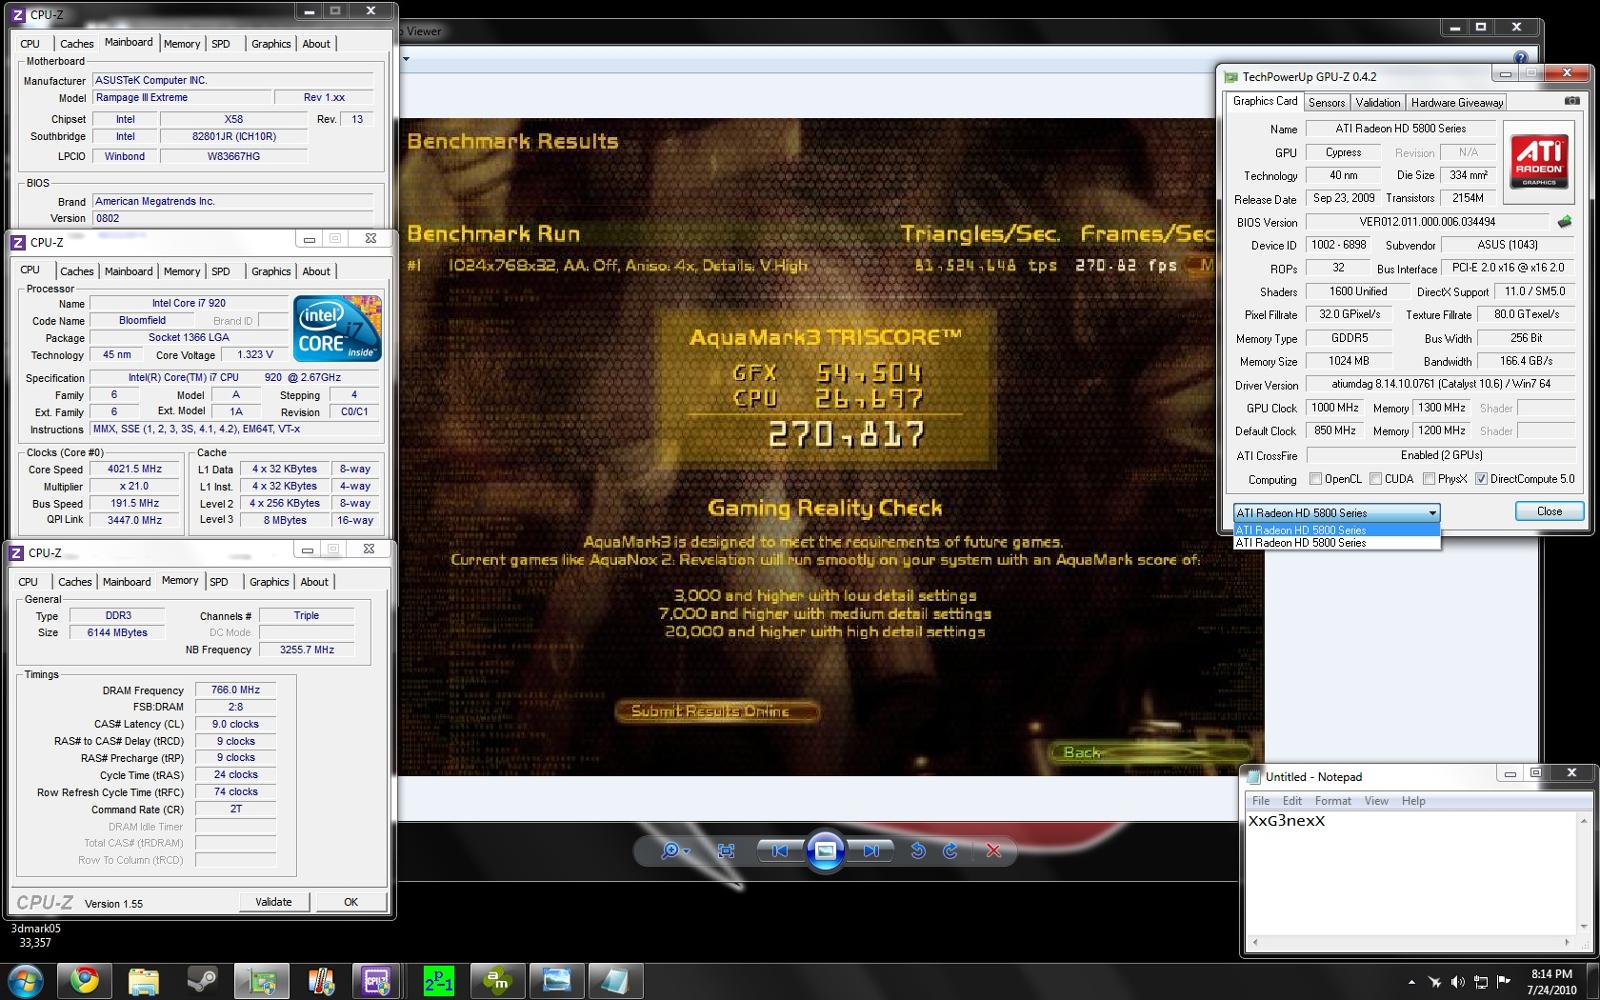Open the Validation tab in GPU-Z

[1378, 102]
